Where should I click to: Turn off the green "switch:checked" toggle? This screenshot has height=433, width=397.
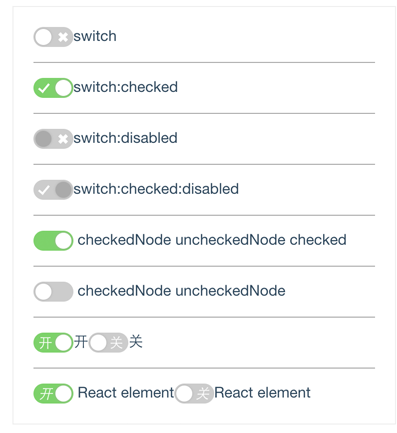[53, 88]
